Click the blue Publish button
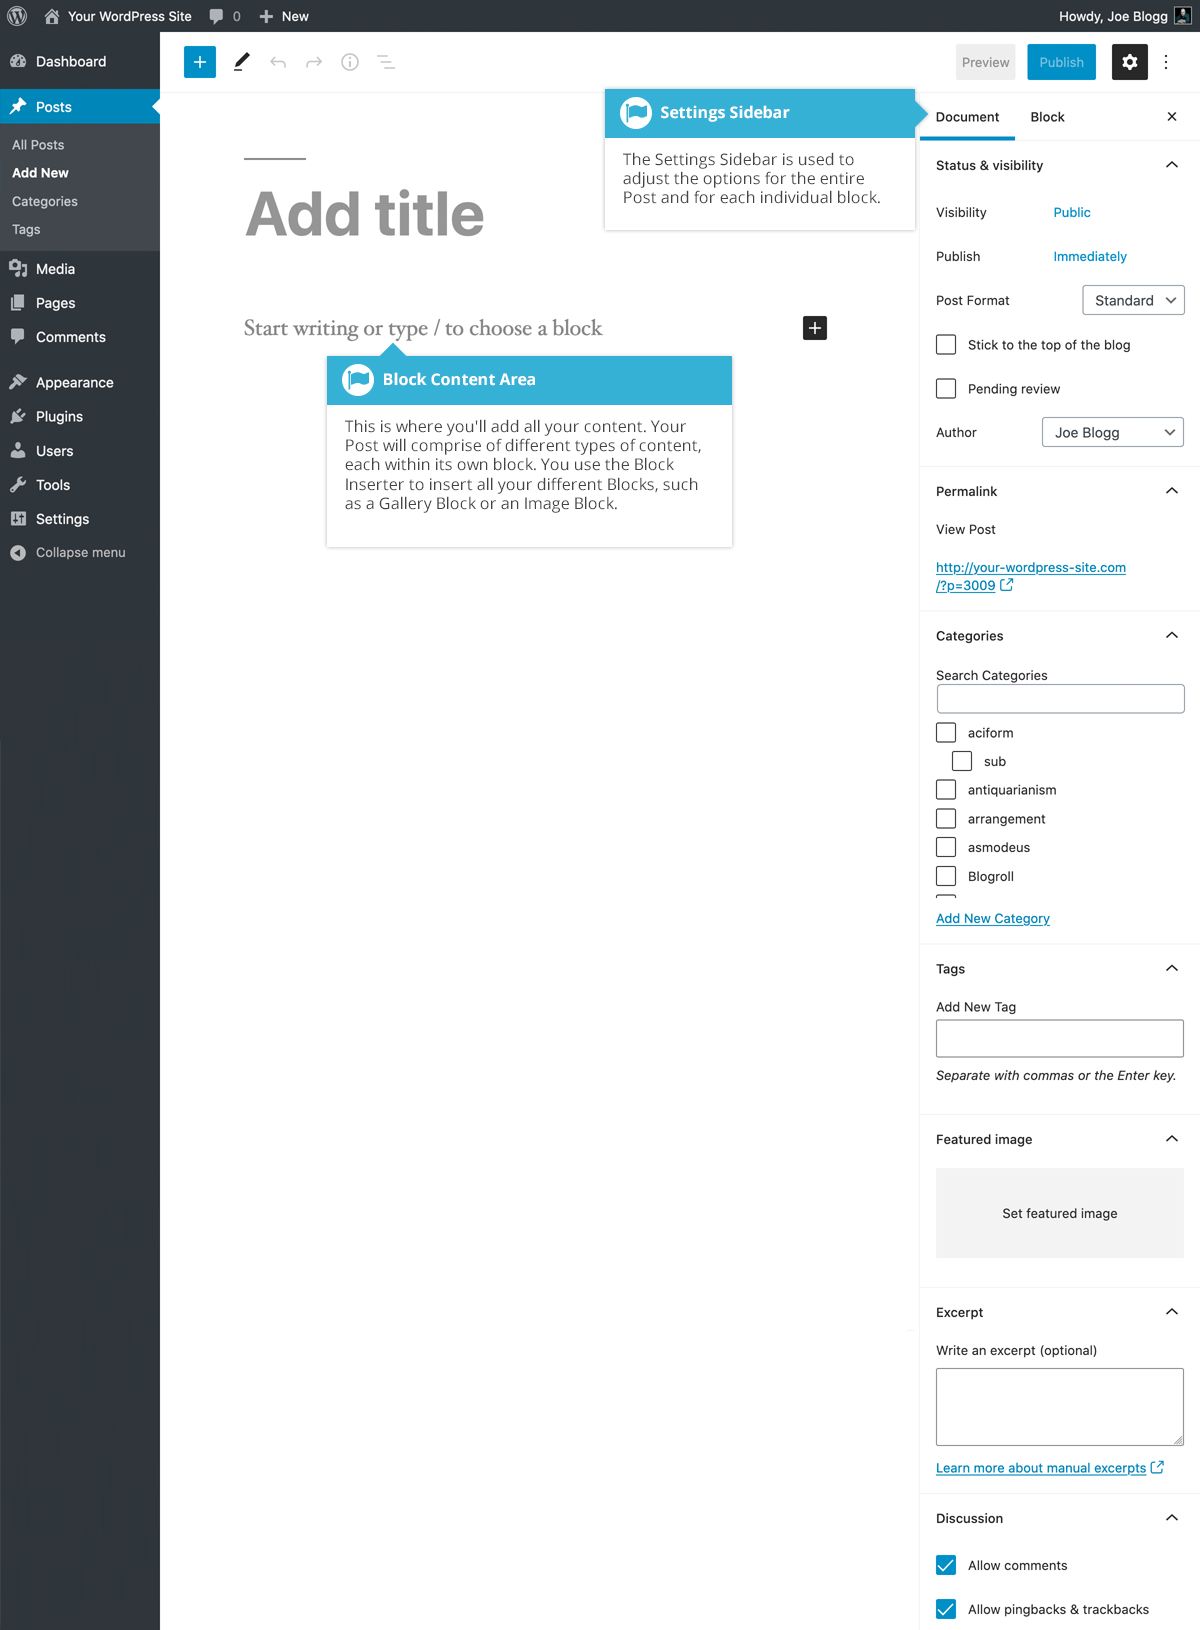 (x=1061, y=62)
